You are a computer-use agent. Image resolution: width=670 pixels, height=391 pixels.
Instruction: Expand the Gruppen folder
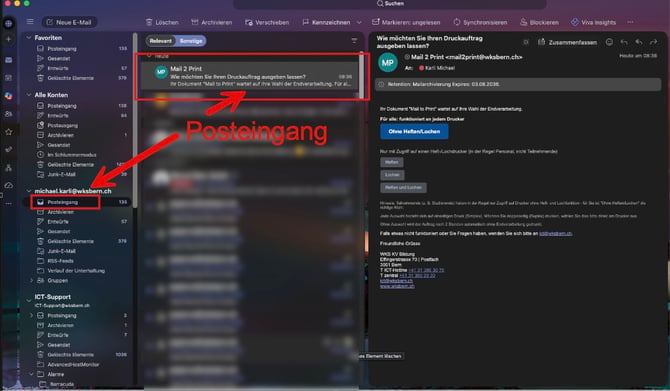[x=31, y=280]
